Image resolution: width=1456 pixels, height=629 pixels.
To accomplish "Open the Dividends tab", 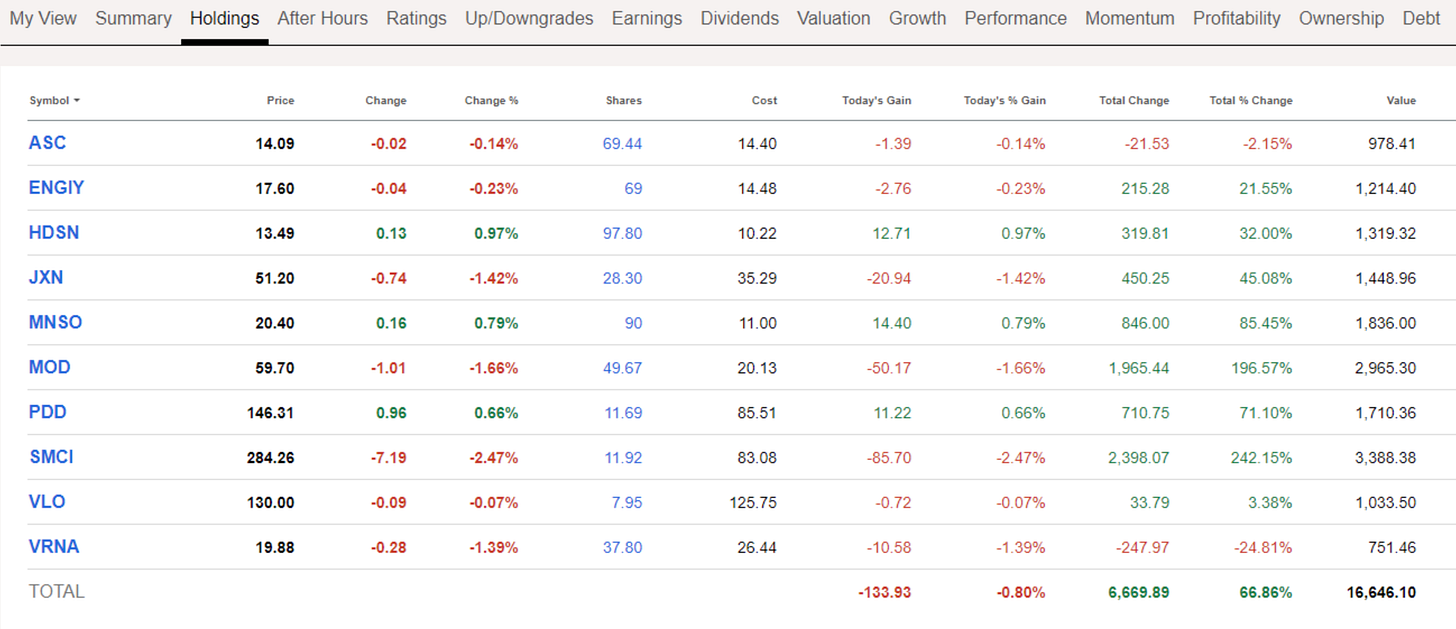I will 739,18.
